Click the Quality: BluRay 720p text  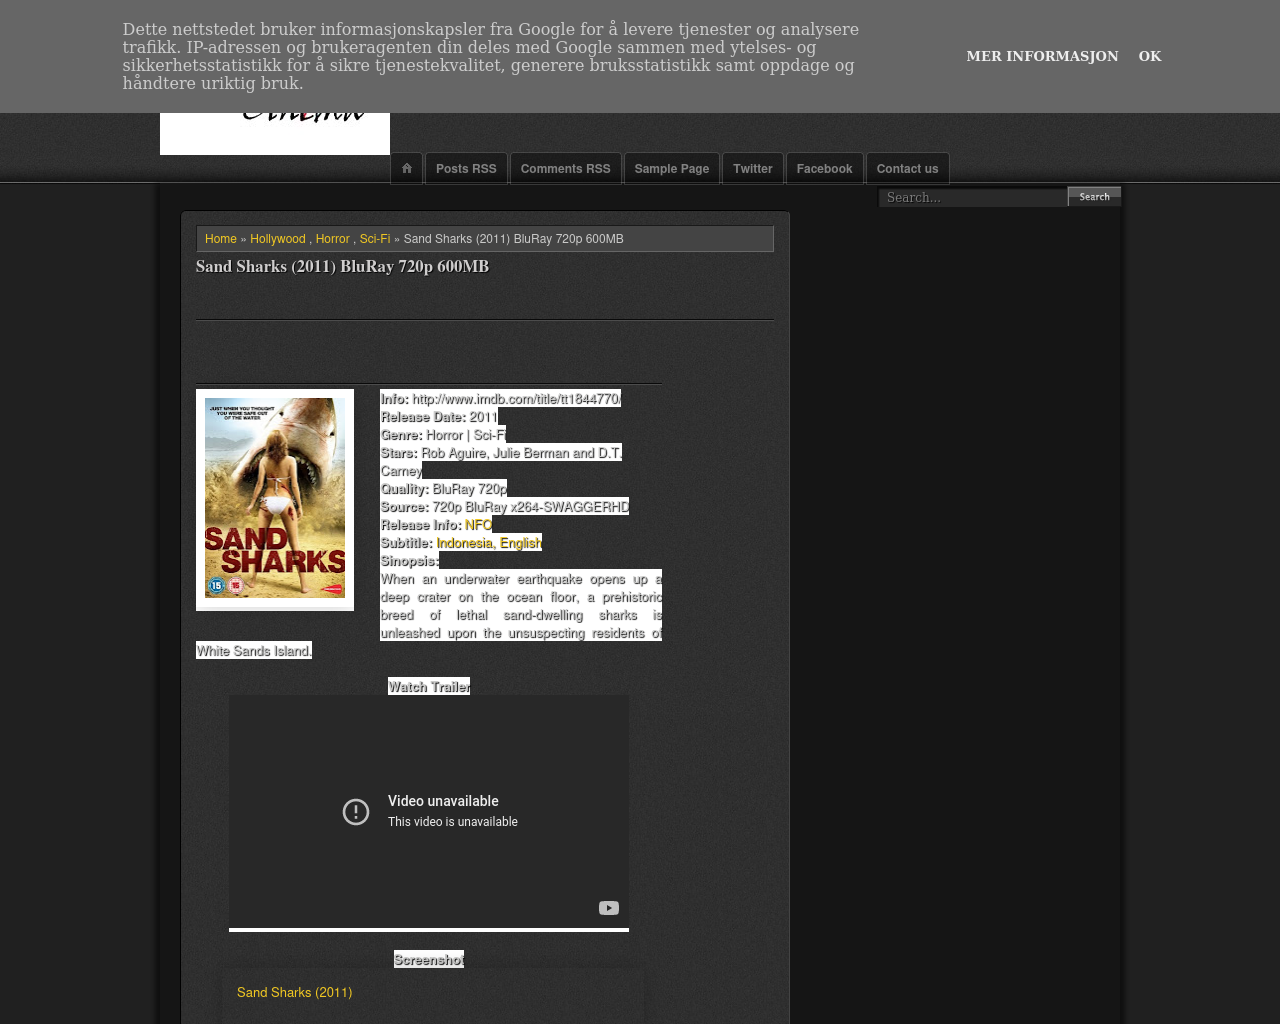[443, 489]
